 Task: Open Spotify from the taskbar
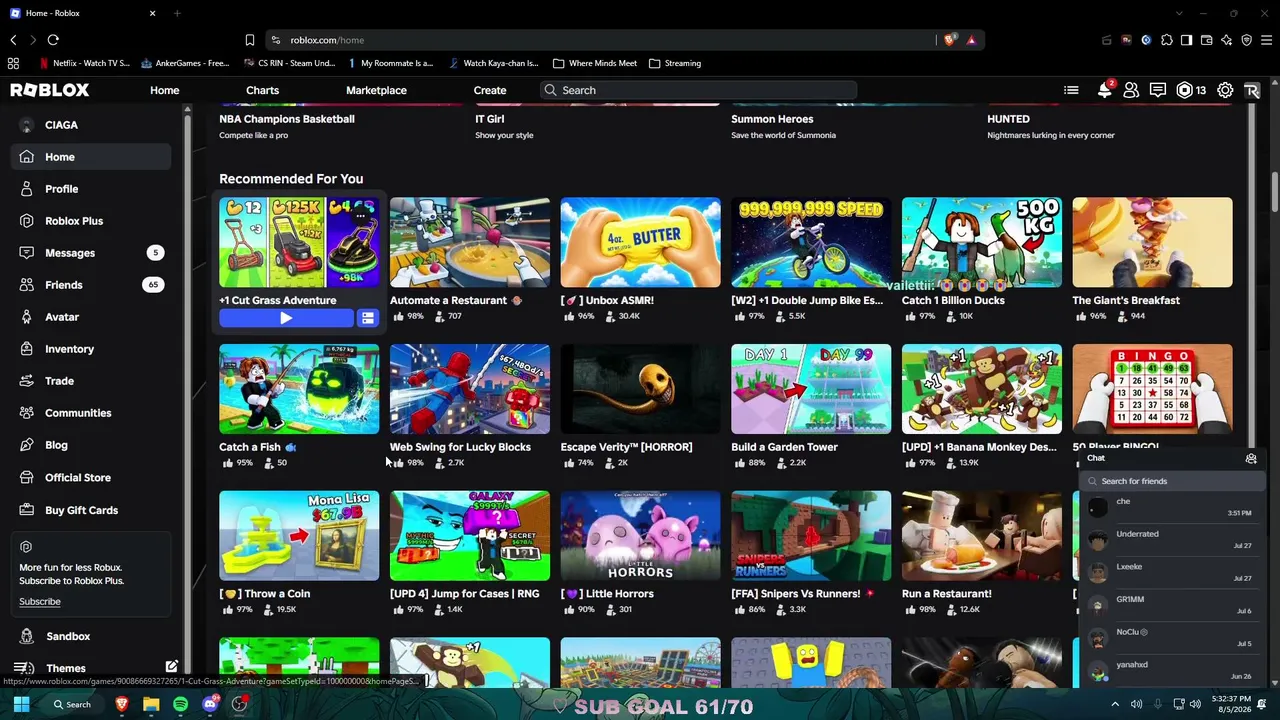[x=180, y=704]
